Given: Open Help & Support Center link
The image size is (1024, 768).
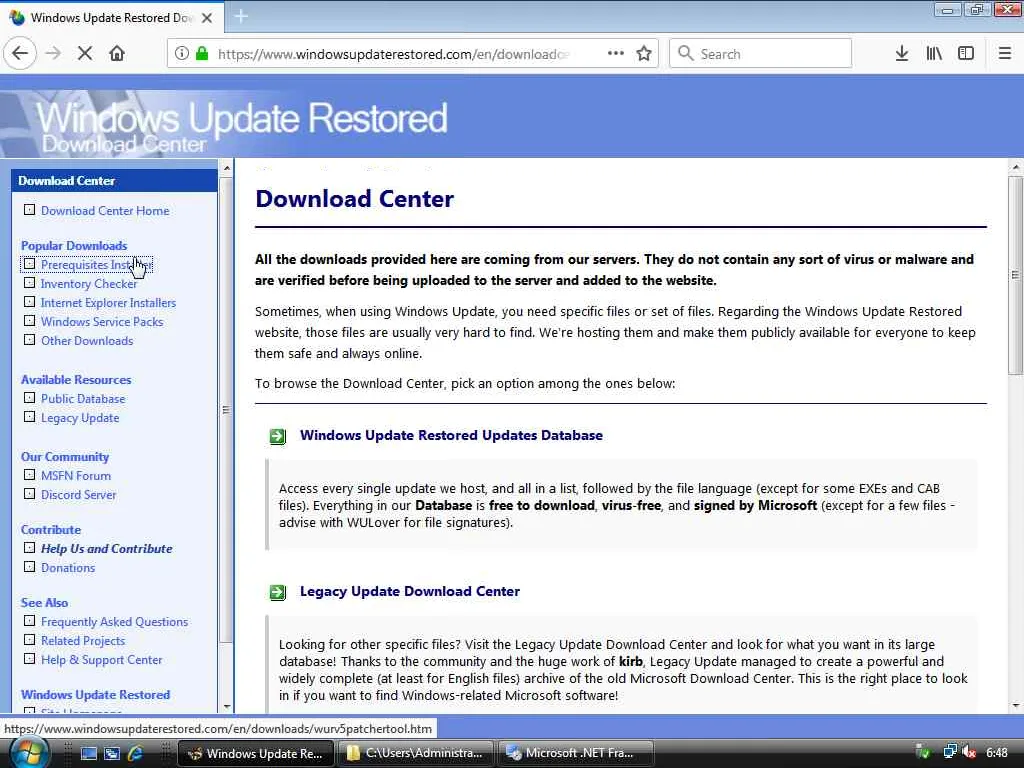Looking at the screenshot, I should point(101,660).
